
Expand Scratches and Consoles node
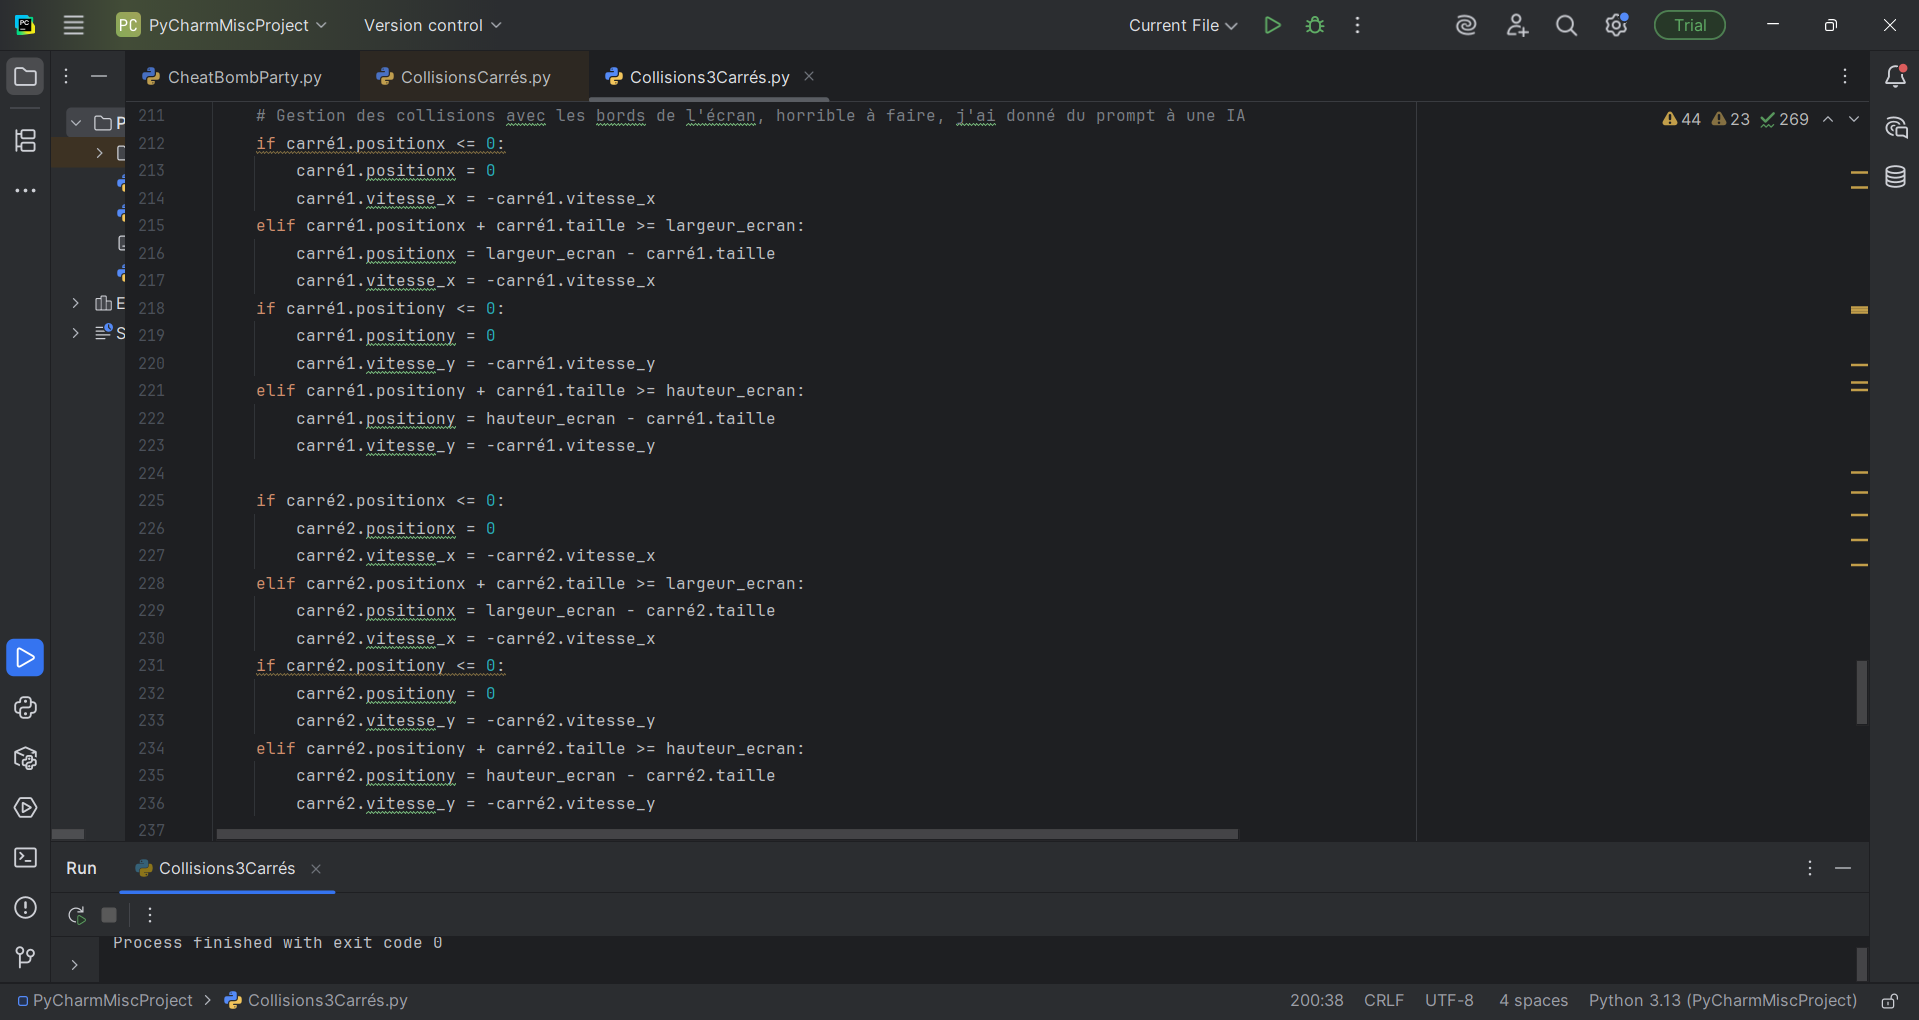76,333
